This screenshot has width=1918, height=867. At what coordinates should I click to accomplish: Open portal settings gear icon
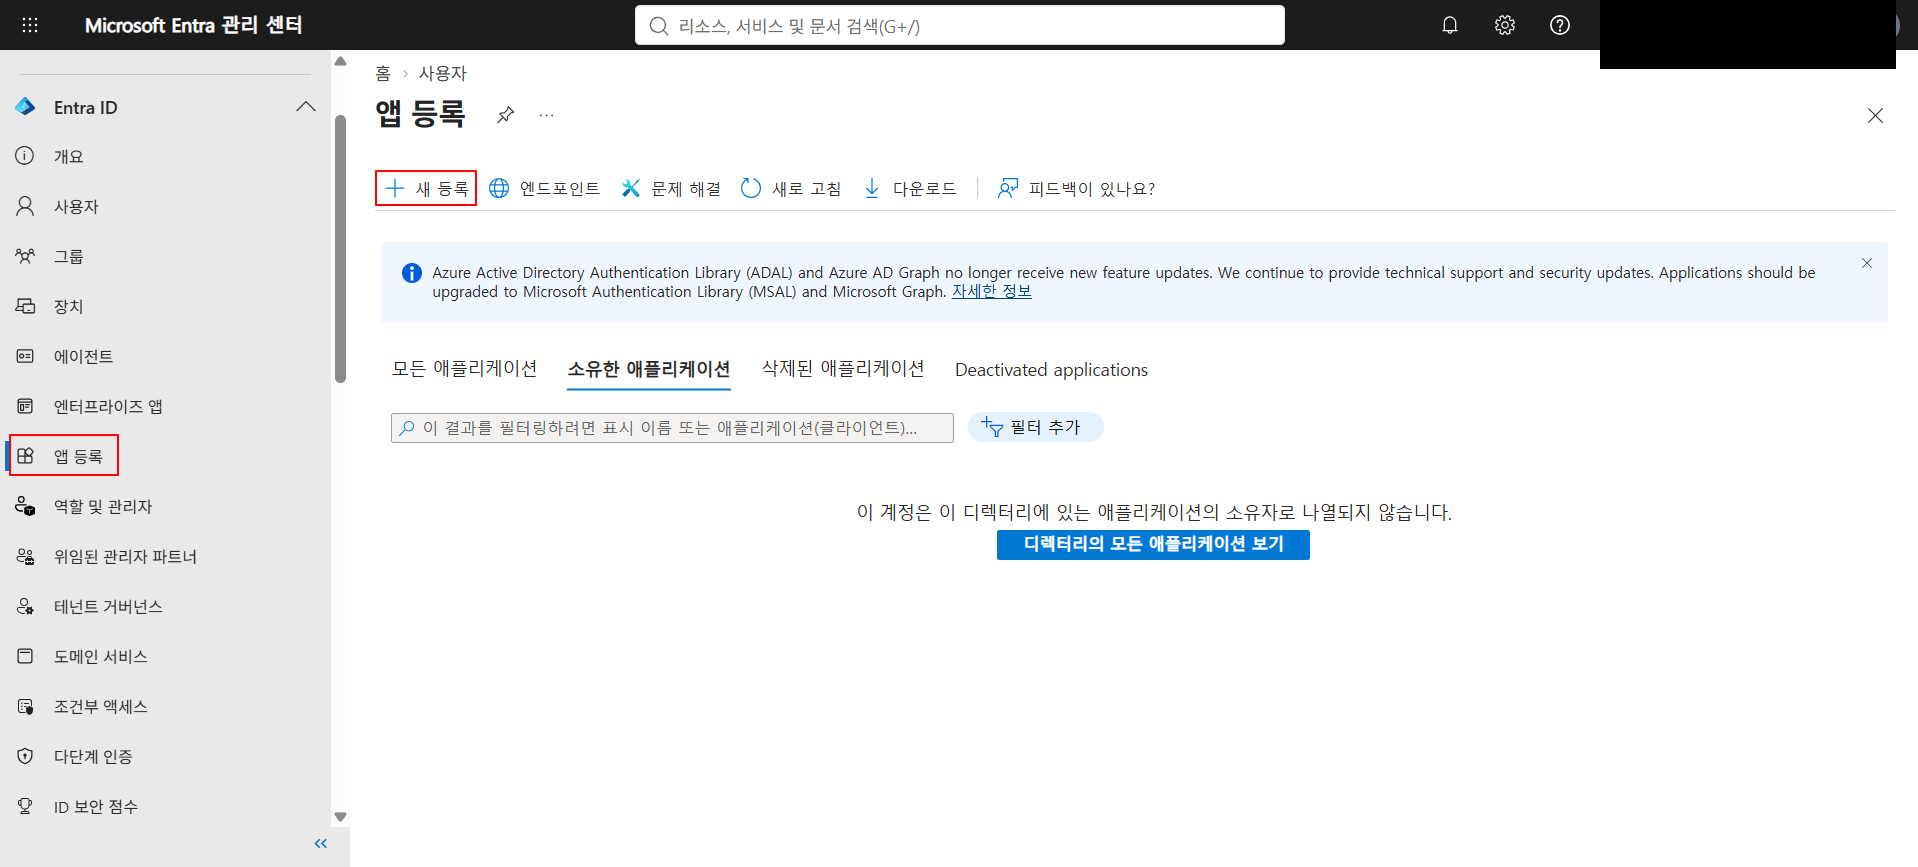click(x=1505, y=25)
